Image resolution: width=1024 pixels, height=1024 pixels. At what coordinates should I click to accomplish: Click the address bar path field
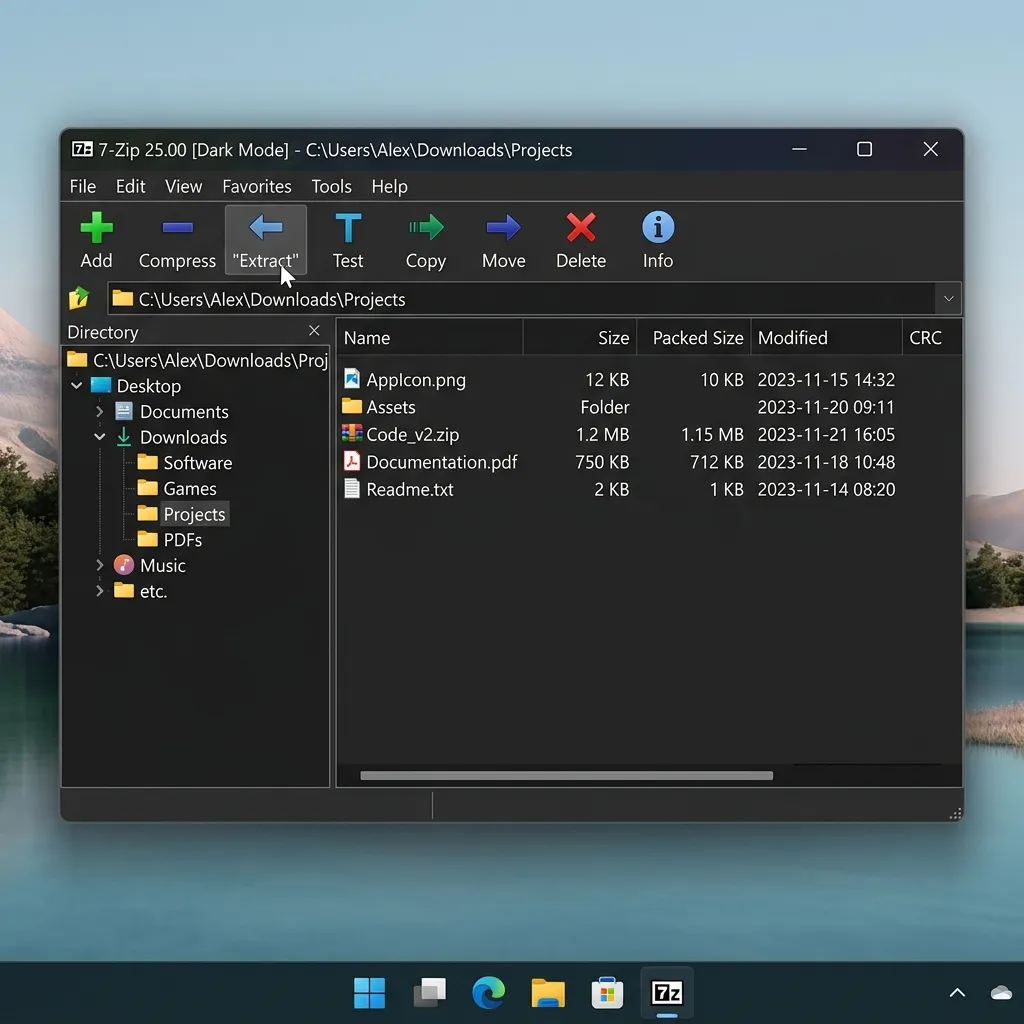pos(522,298)
